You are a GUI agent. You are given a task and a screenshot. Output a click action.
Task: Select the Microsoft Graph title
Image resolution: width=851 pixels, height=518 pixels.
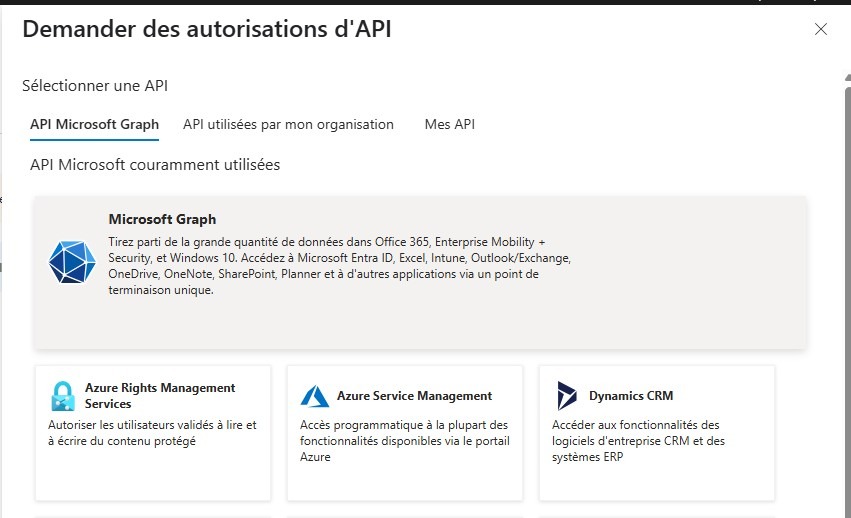coord(162,219)
